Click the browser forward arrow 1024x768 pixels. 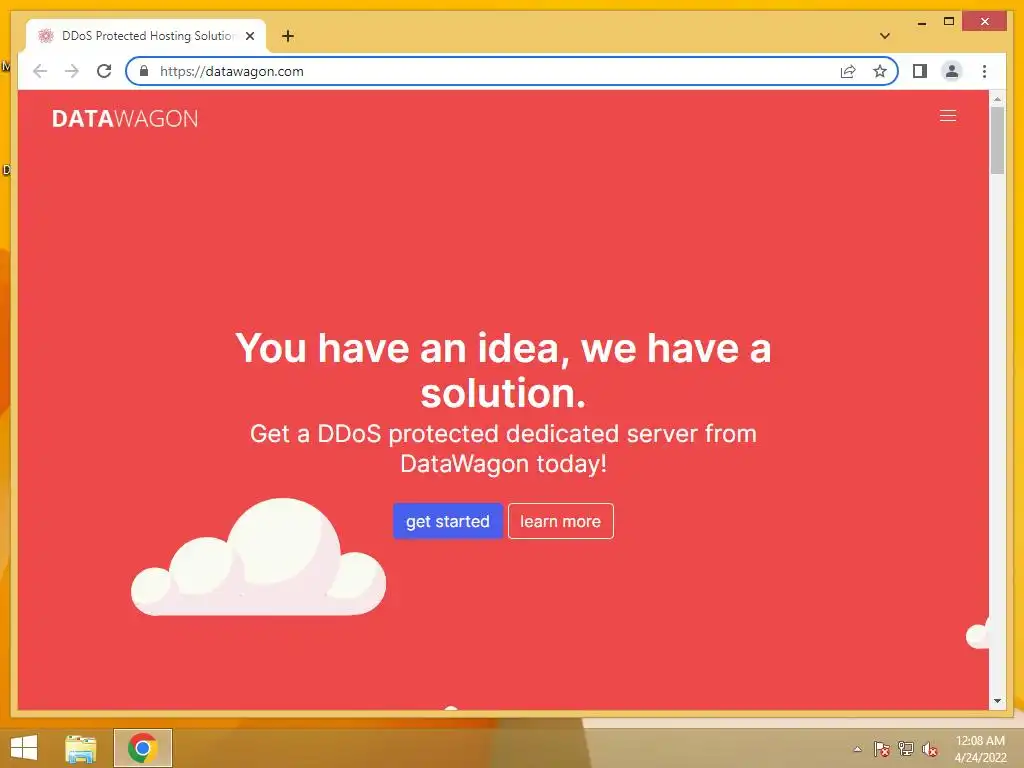(x=72, y=71)
